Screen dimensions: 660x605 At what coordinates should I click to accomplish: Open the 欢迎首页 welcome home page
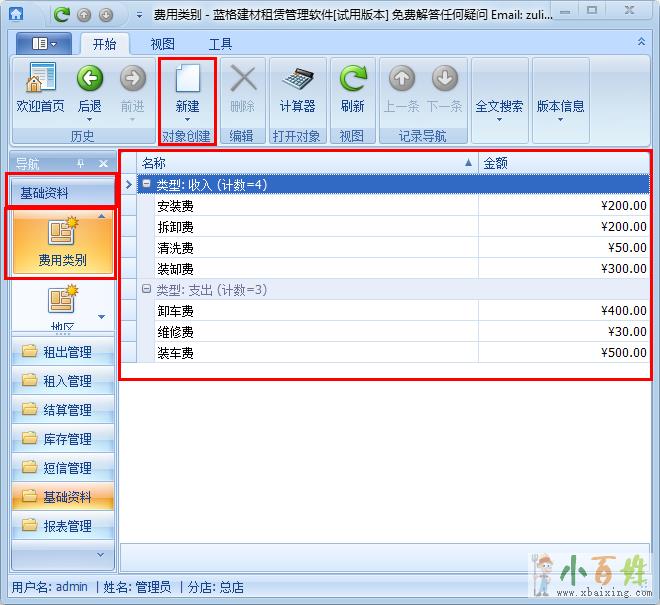pyautogui.click(x=40, y=88)
